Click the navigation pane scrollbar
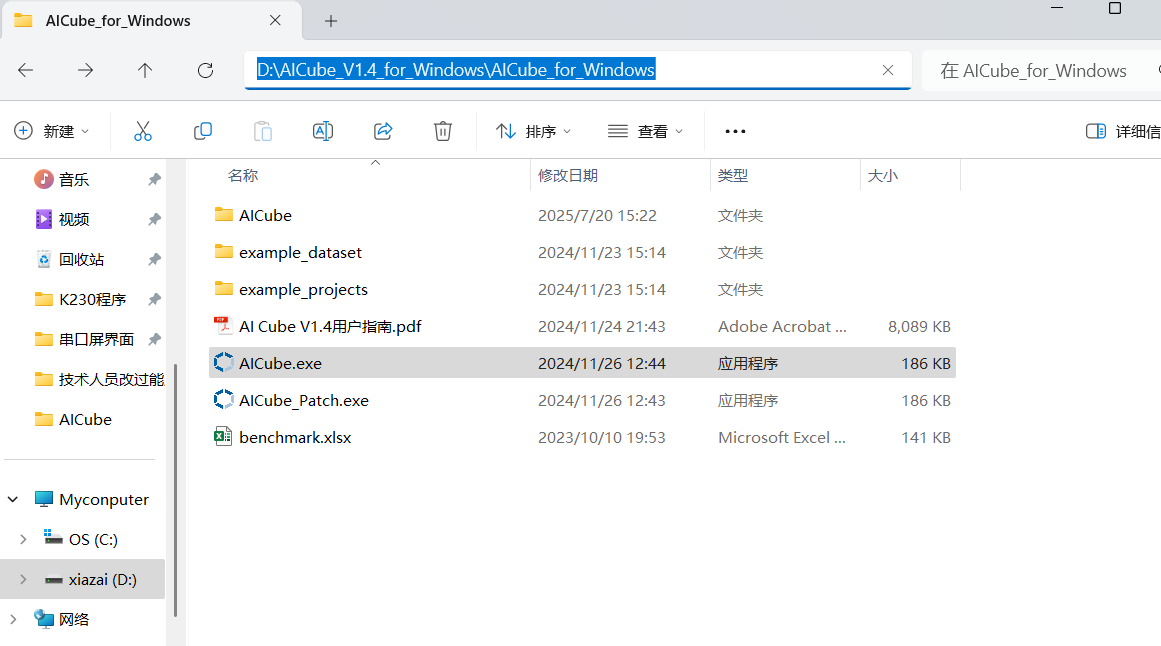 click(175, 490)
